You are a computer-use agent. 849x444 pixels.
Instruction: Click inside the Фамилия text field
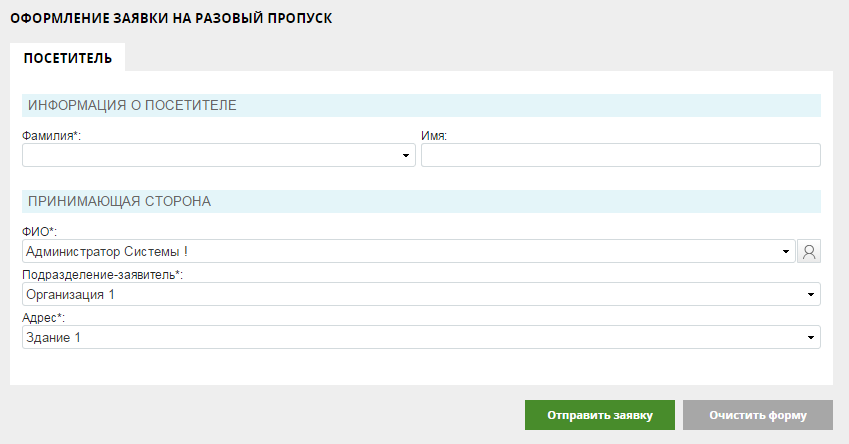(210, 155)
